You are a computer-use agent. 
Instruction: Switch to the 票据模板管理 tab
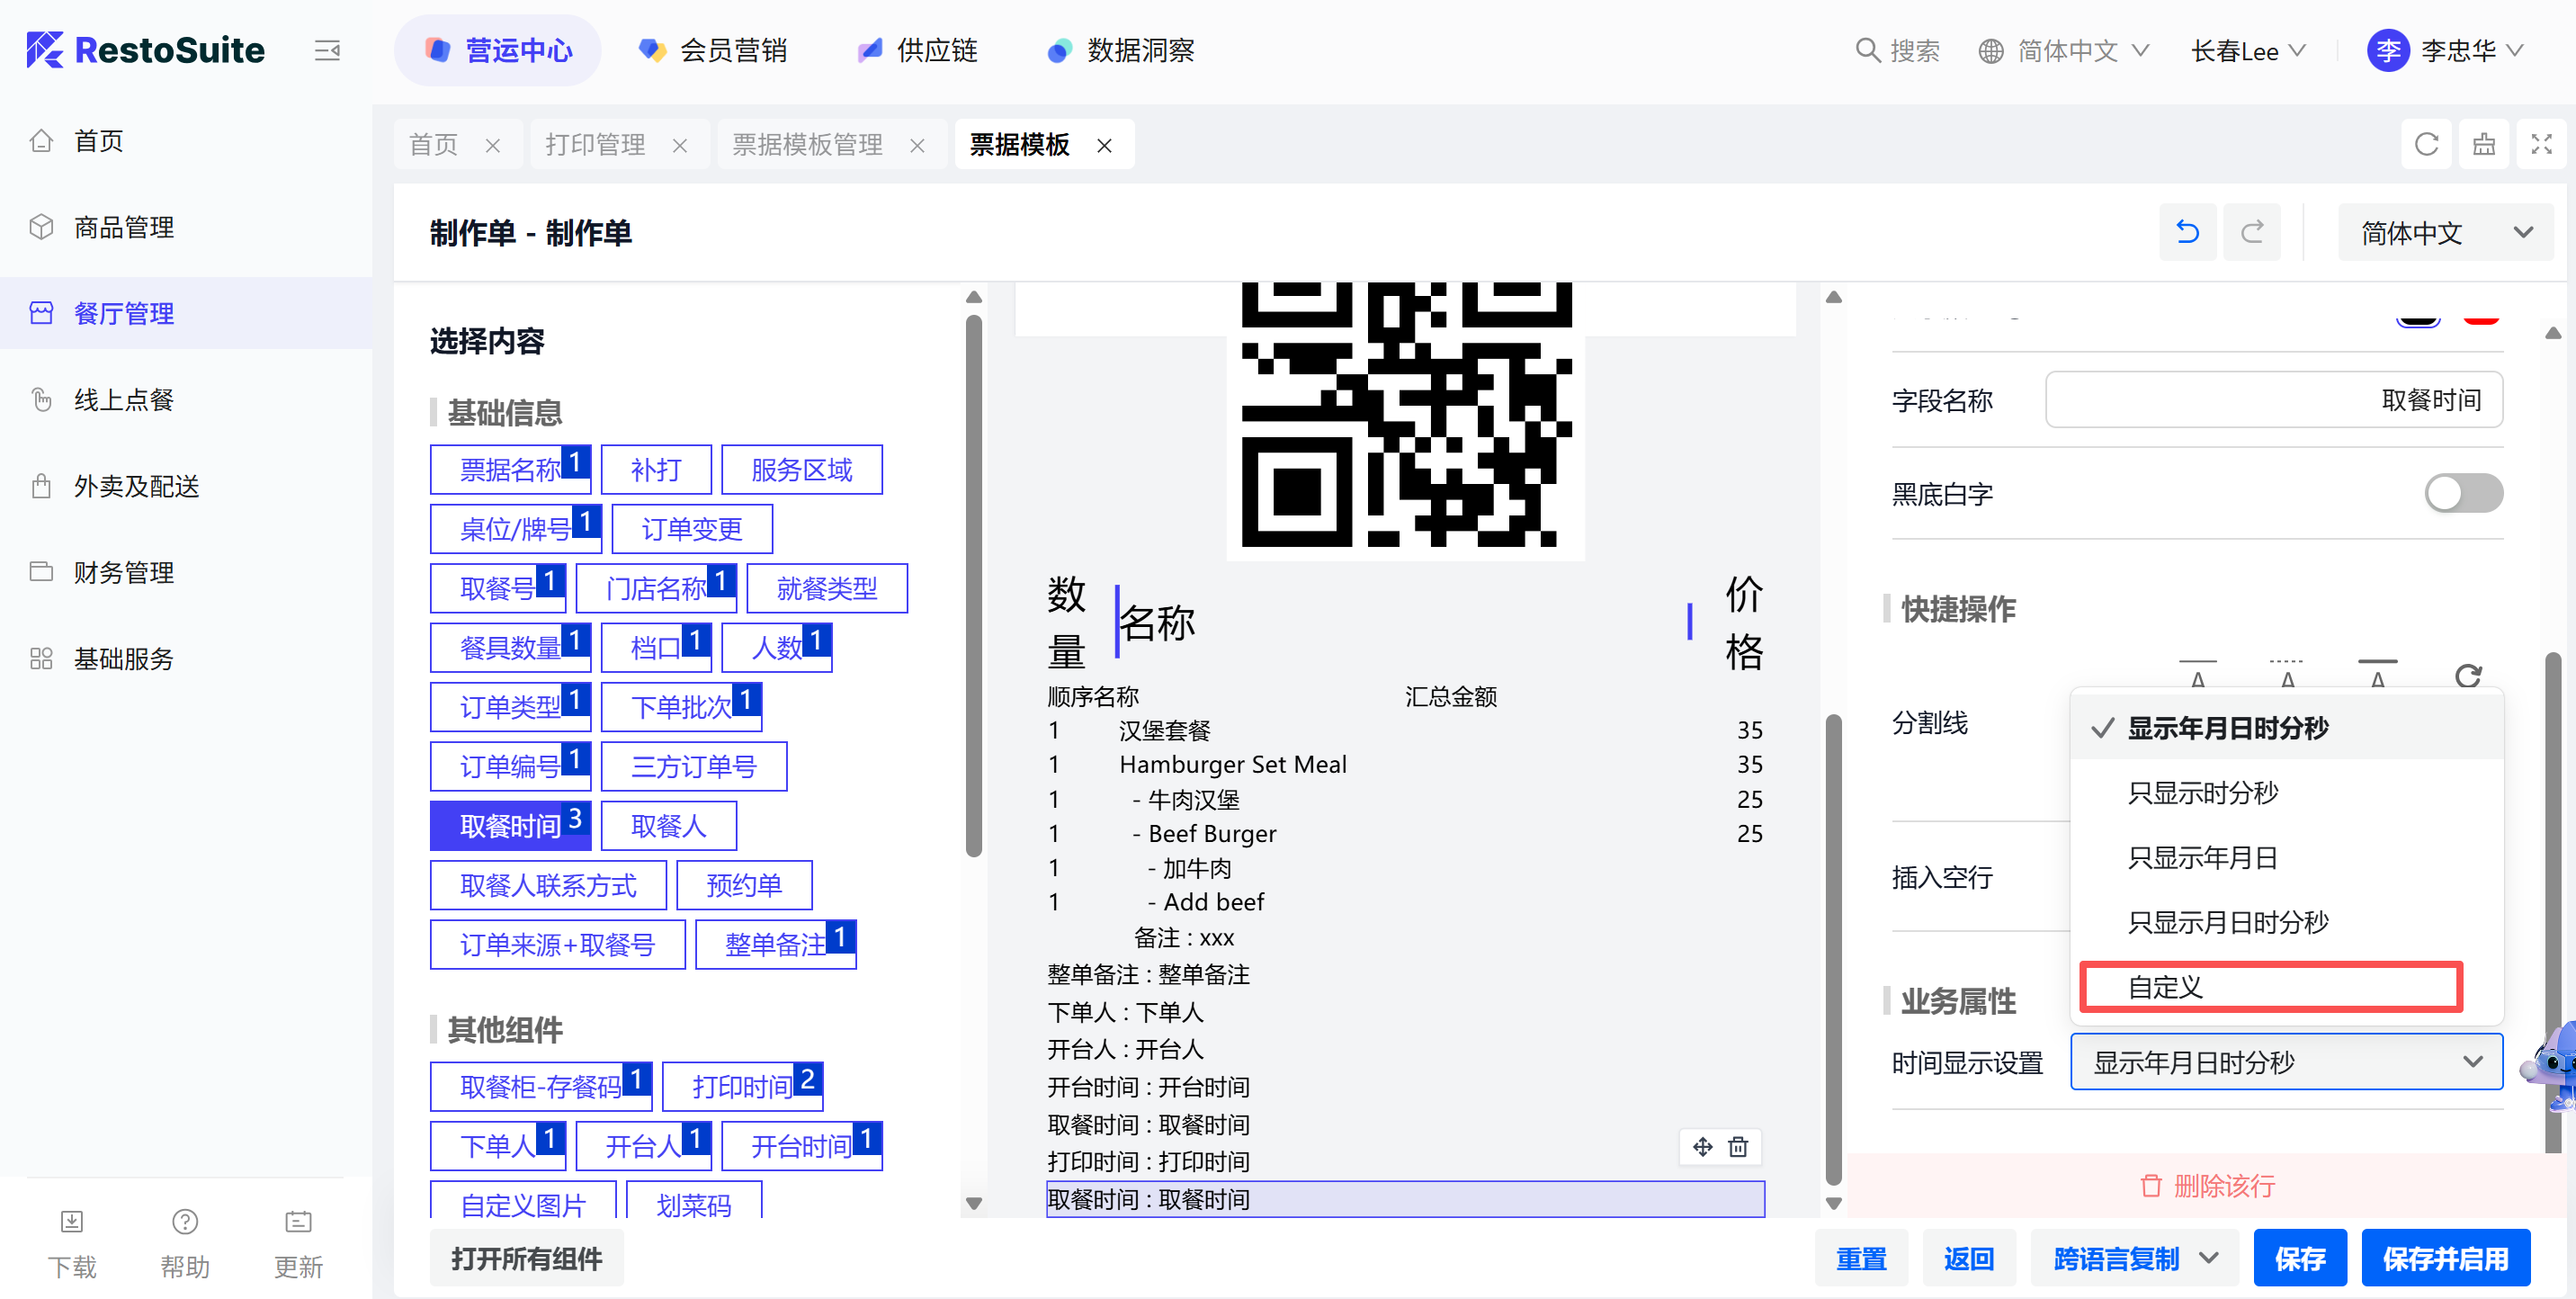(x=807, y=145)
